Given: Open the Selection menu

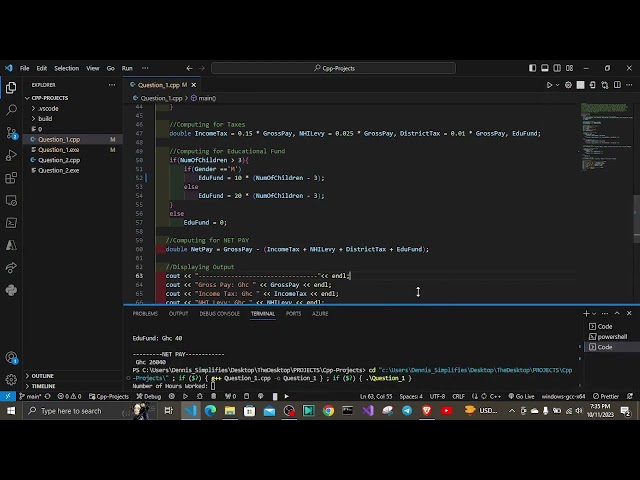Looking at the screenshot, I should (x=67, y=68).
